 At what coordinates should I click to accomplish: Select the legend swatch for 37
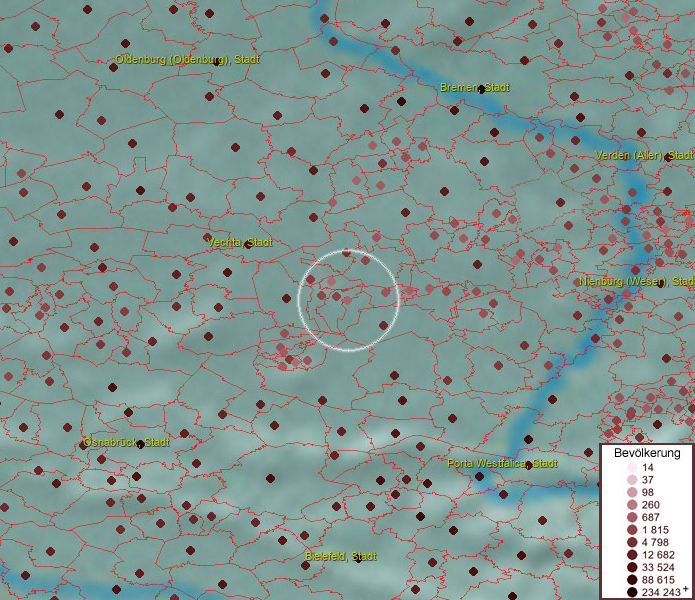(632, 479)
